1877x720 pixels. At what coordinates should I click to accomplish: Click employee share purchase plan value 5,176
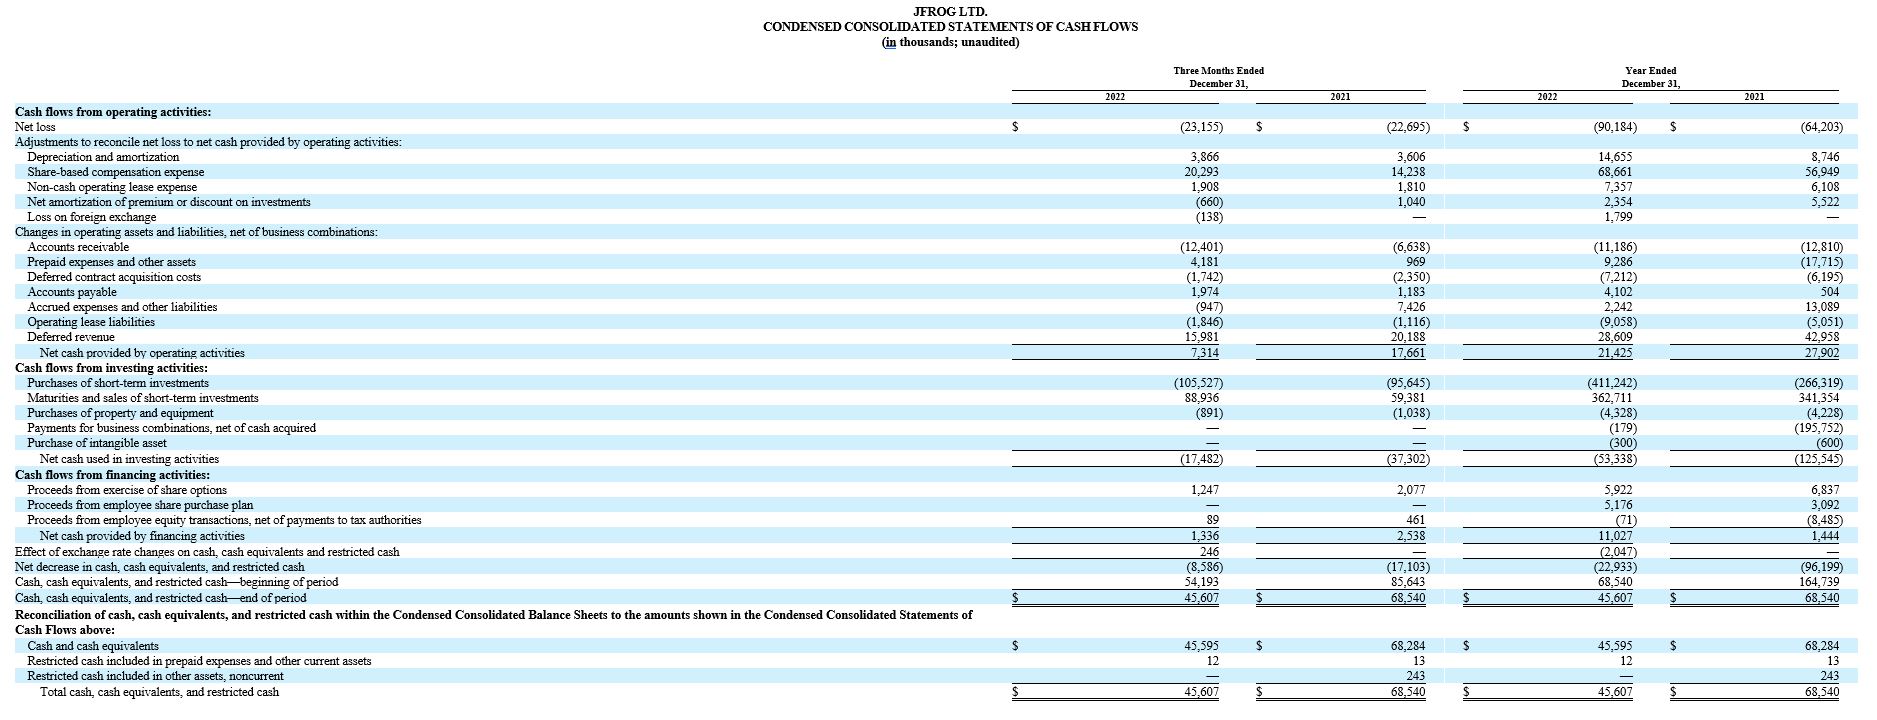coord(1618,505)
